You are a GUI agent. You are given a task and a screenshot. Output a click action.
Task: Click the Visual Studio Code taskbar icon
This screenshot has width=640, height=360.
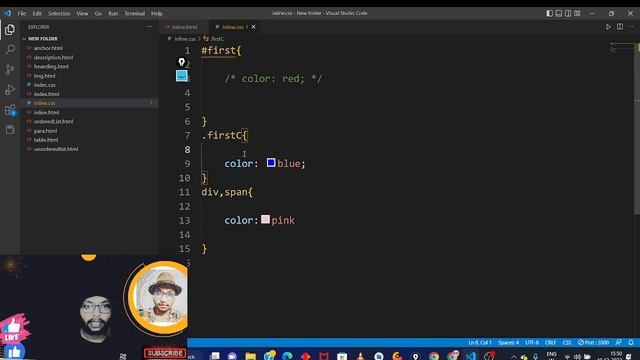(x=471, y=356)
